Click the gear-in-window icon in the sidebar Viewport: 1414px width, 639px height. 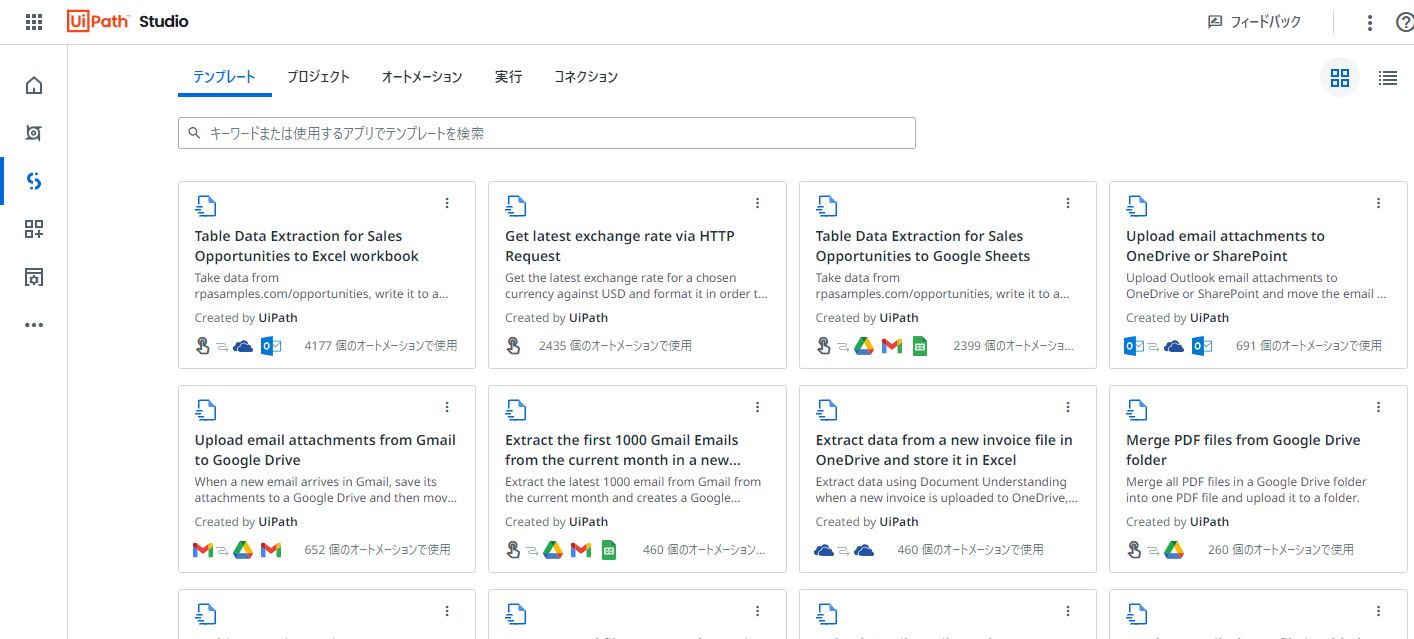coord(33,277)
